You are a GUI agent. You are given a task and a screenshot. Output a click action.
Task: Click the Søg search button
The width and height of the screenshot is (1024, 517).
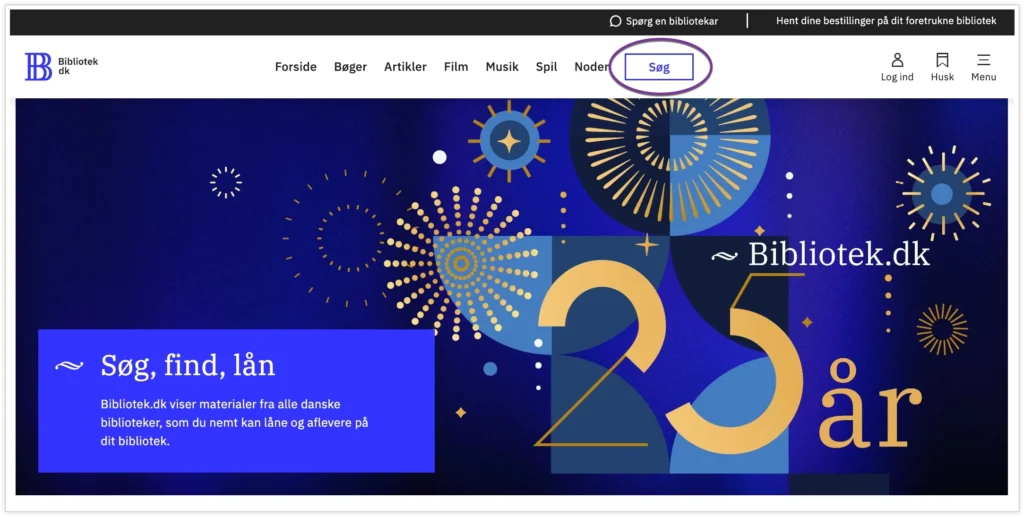(659, 67)
